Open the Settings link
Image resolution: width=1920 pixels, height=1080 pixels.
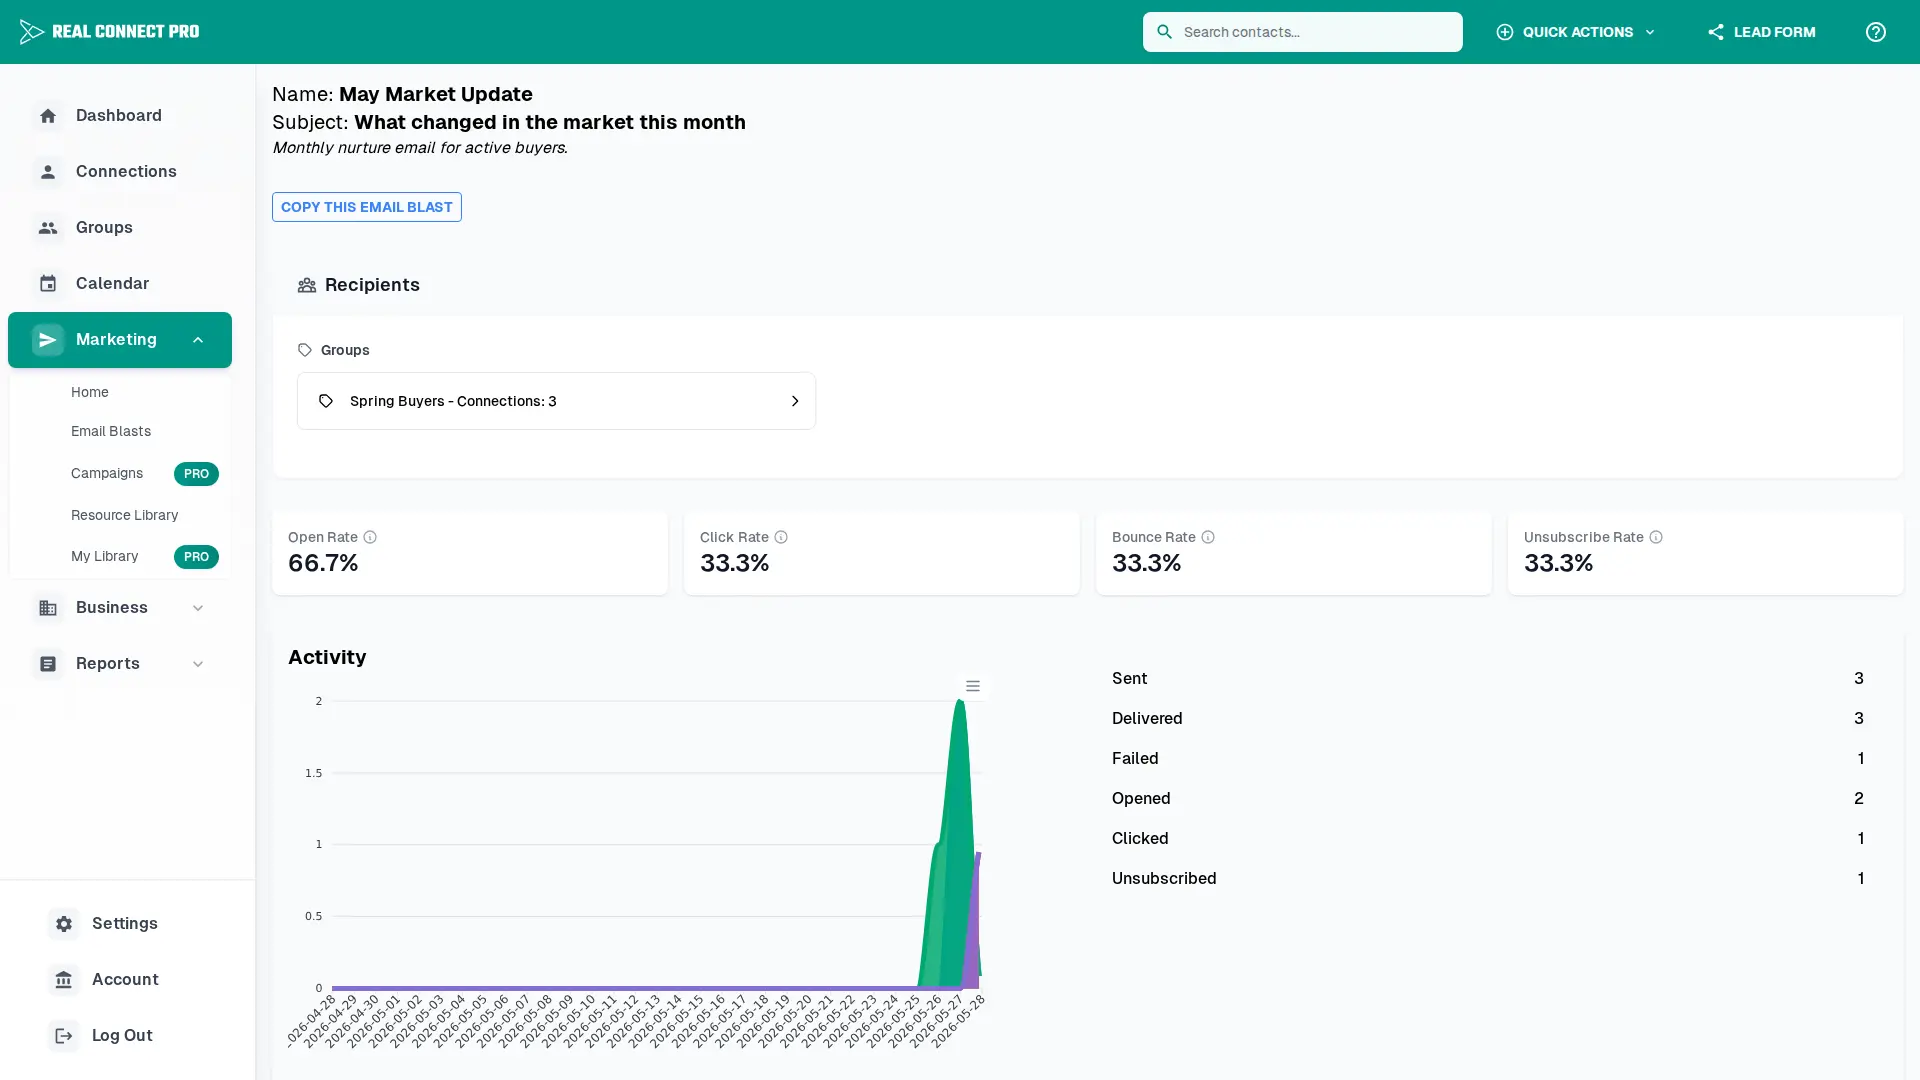125,924
